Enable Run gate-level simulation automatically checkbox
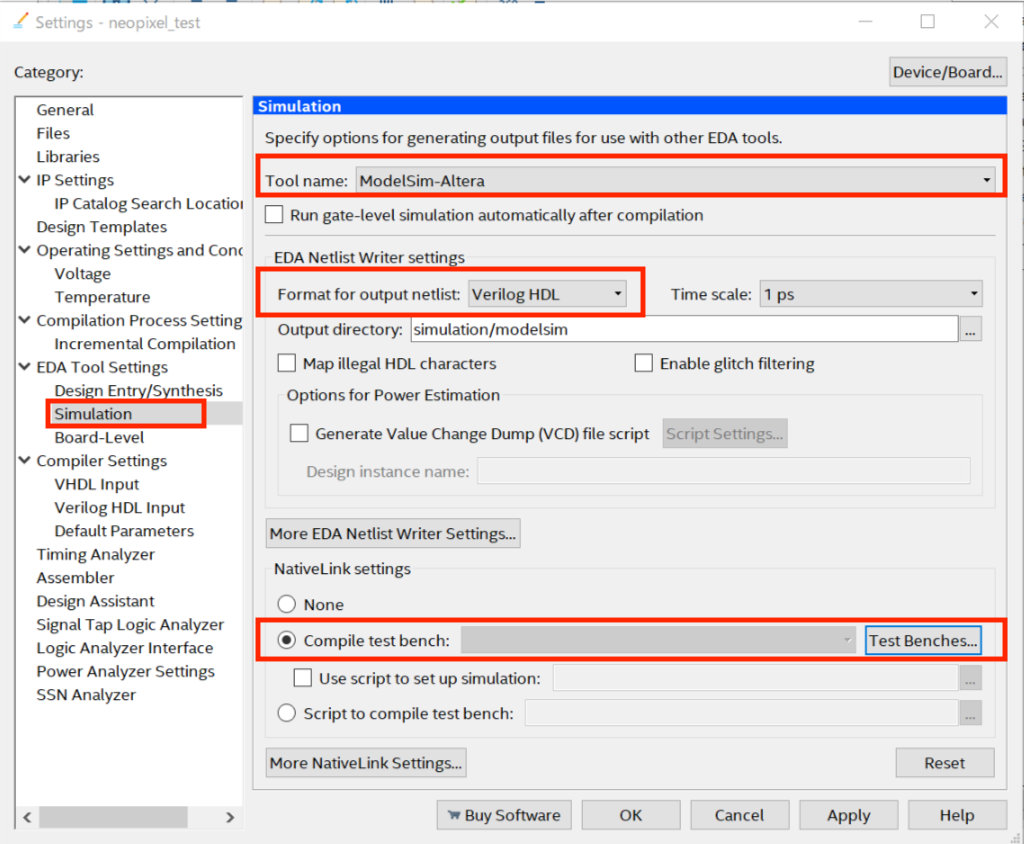 click(x=274, y=215)
